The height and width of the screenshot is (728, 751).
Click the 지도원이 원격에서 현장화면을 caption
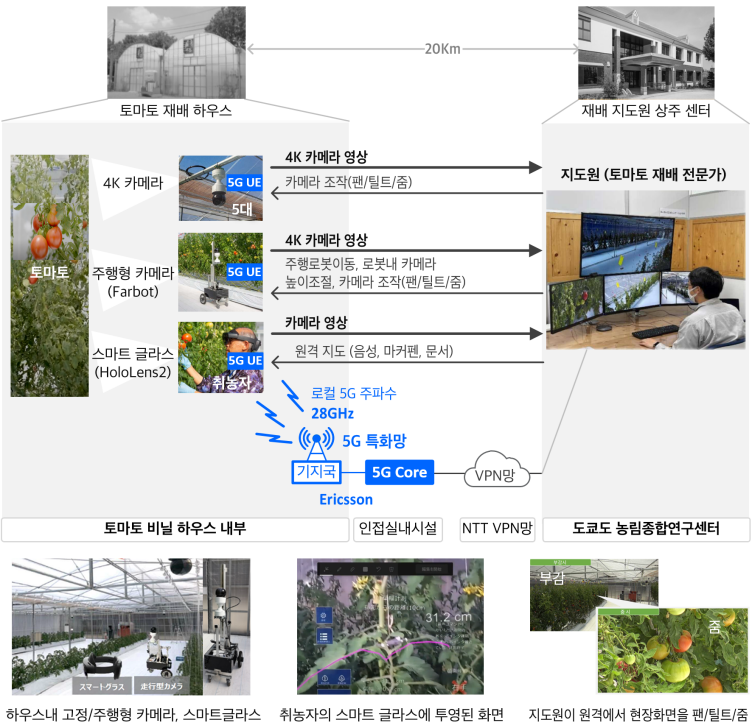click(638, 715)
